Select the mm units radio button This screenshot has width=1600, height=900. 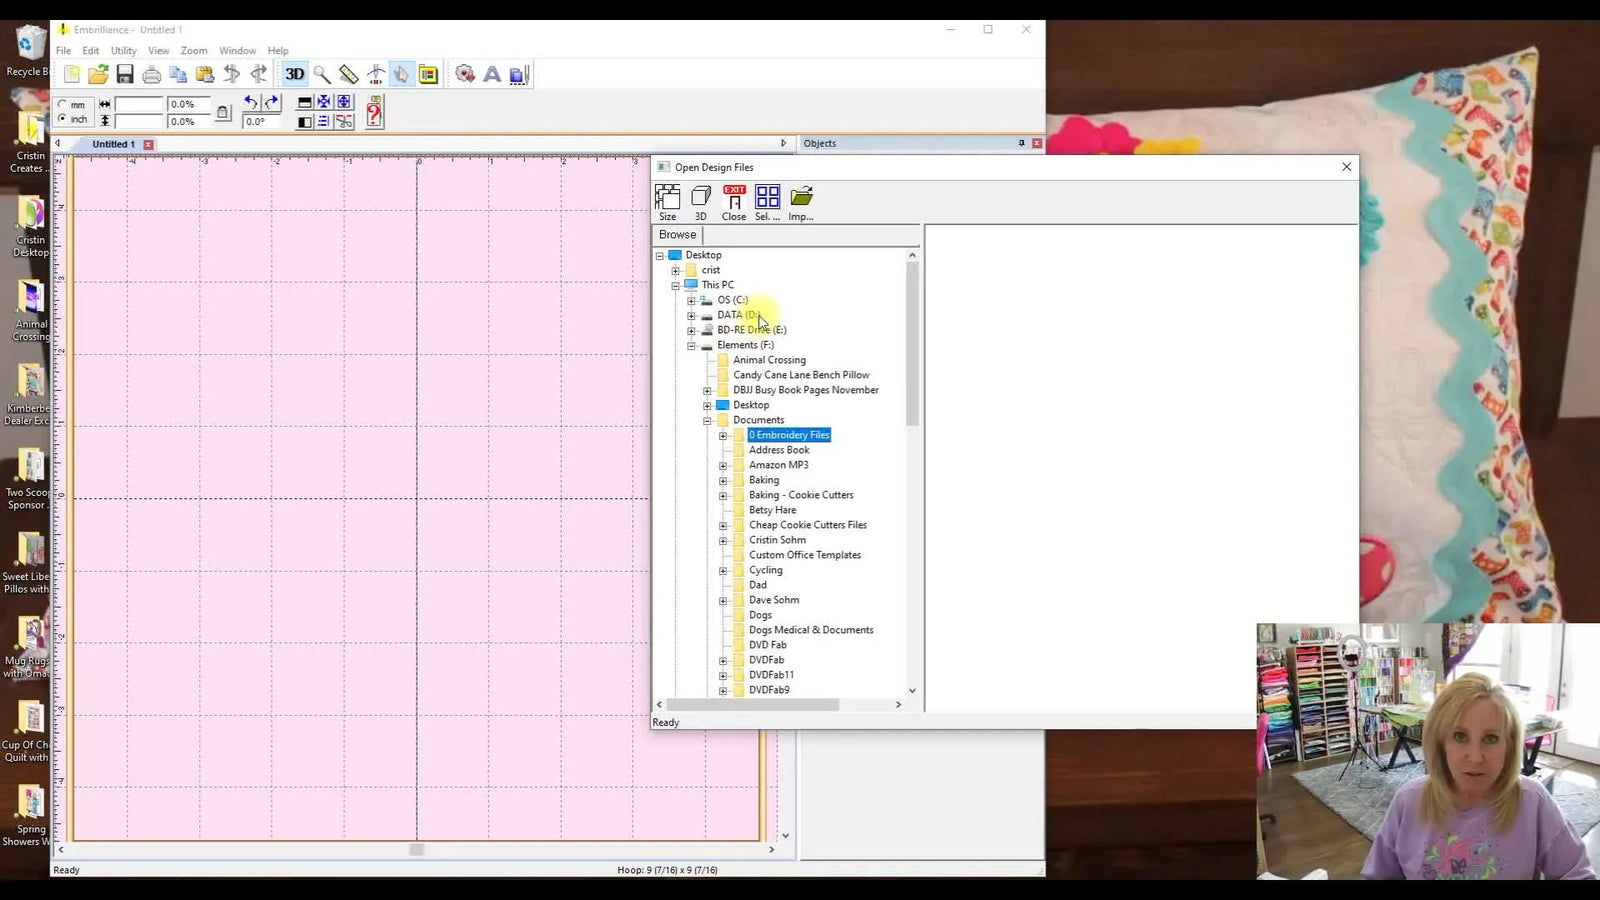point(63,104)
